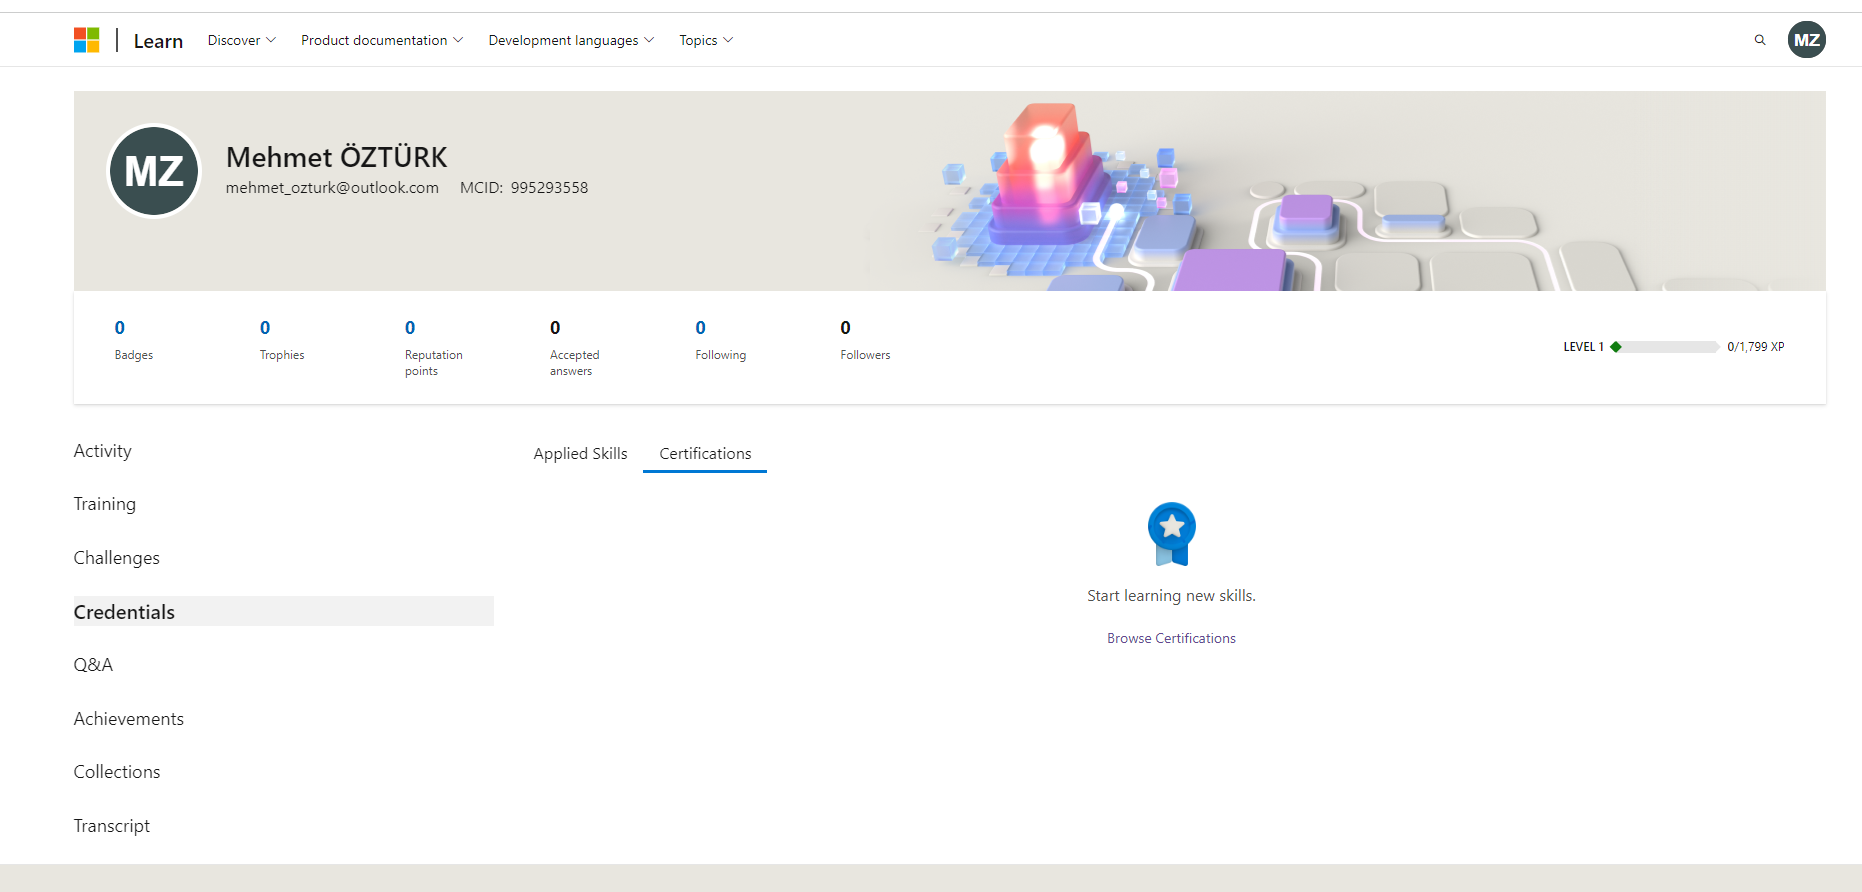Open the MZ account avatar in header
The width and height of the screenshot is (1862, 892).
click(x=1807, y=40)
